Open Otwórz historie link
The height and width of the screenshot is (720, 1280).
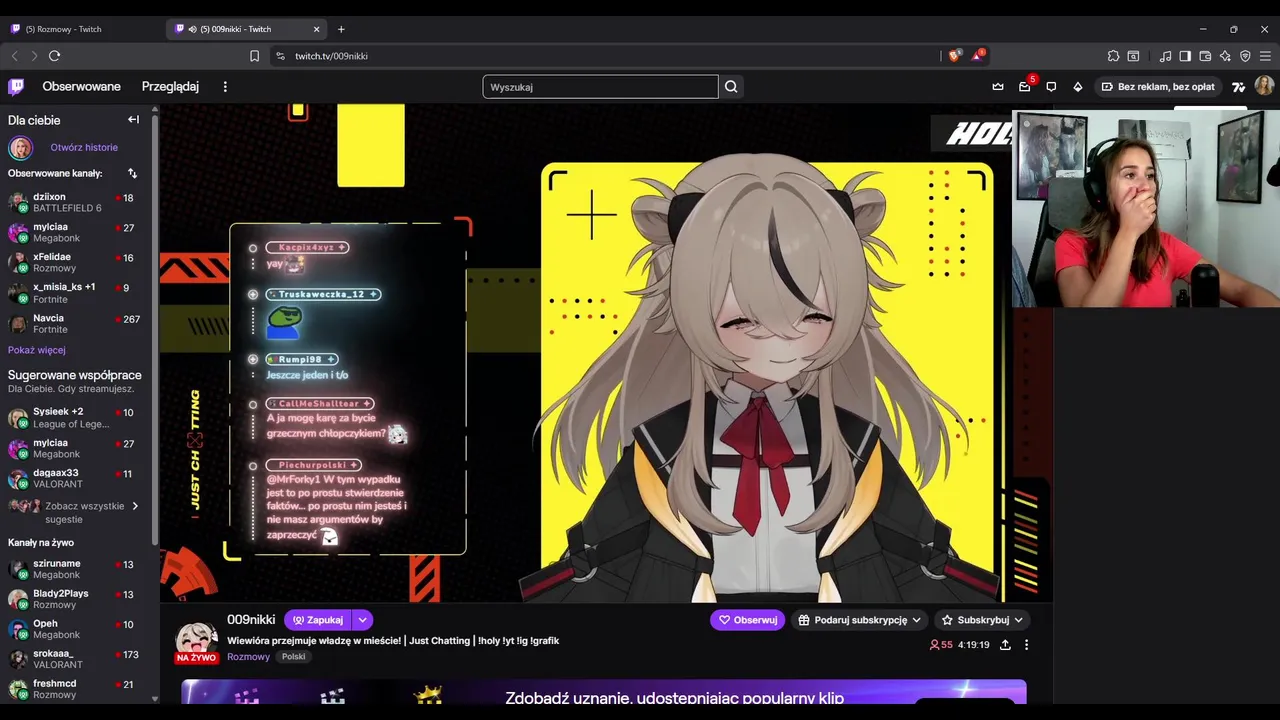click(x=84, y=147)
